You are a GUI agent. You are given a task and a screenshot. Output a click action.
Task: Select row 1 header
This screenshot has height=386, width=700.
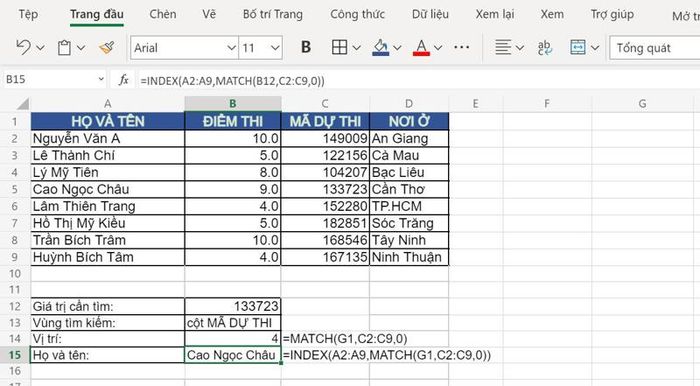(15, 121)
